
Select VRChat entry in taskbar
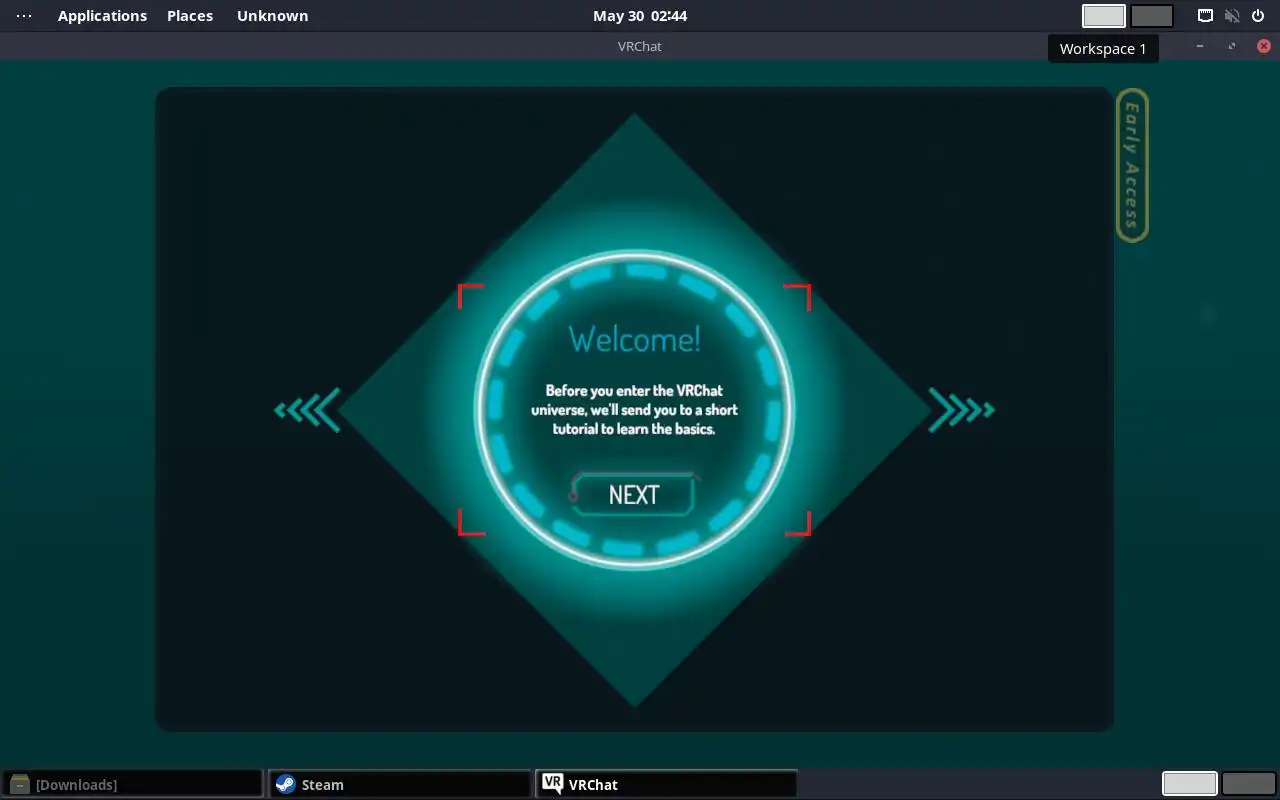pos(666,784)
